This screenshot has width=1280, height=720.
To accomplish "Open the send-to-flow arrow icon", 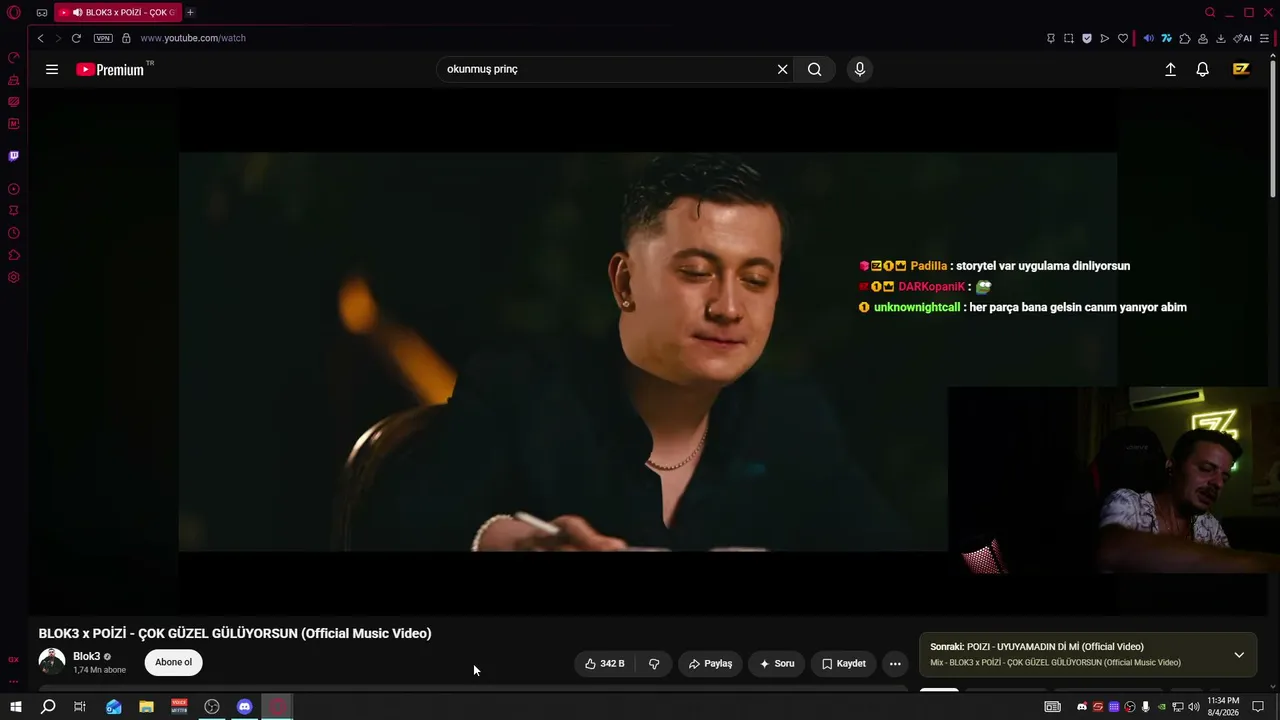I will (x=1105, y=38).
